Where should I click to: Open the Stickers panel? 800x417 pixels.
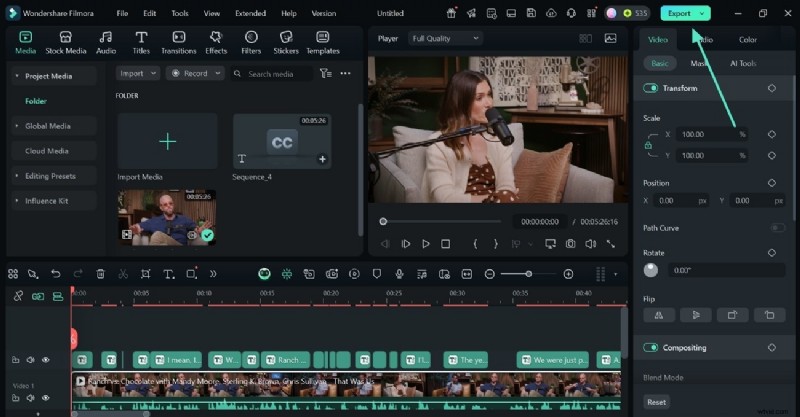point(286,42)
